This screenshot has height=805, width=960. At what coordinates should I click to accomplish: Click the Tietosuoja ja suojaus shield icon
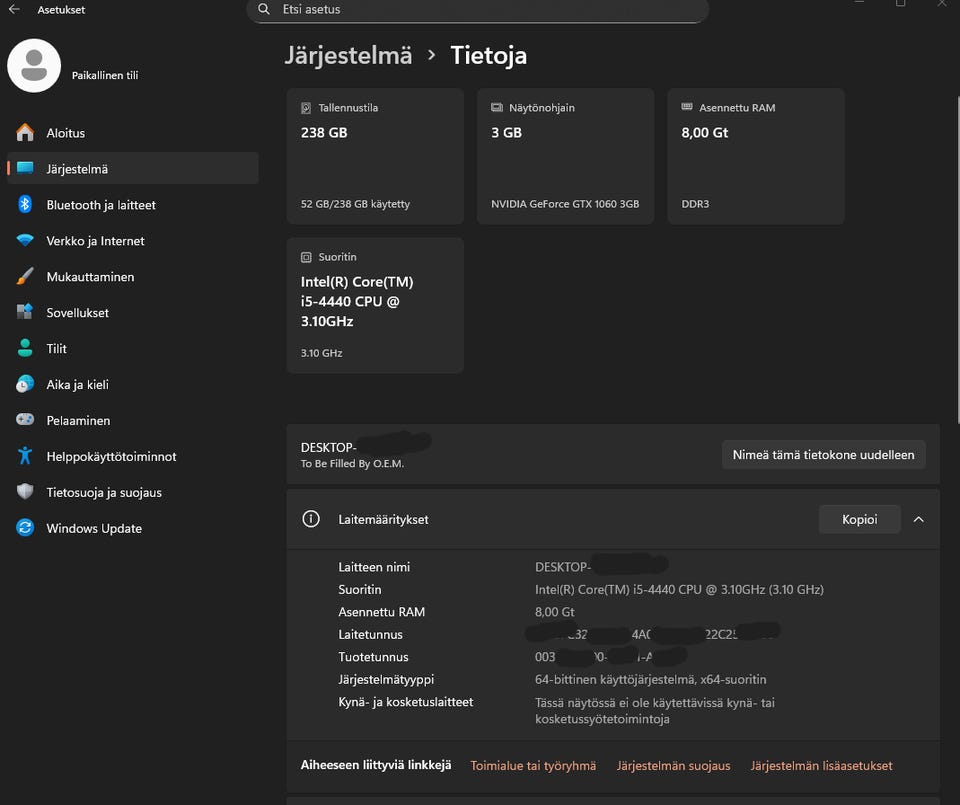(26, 493)
